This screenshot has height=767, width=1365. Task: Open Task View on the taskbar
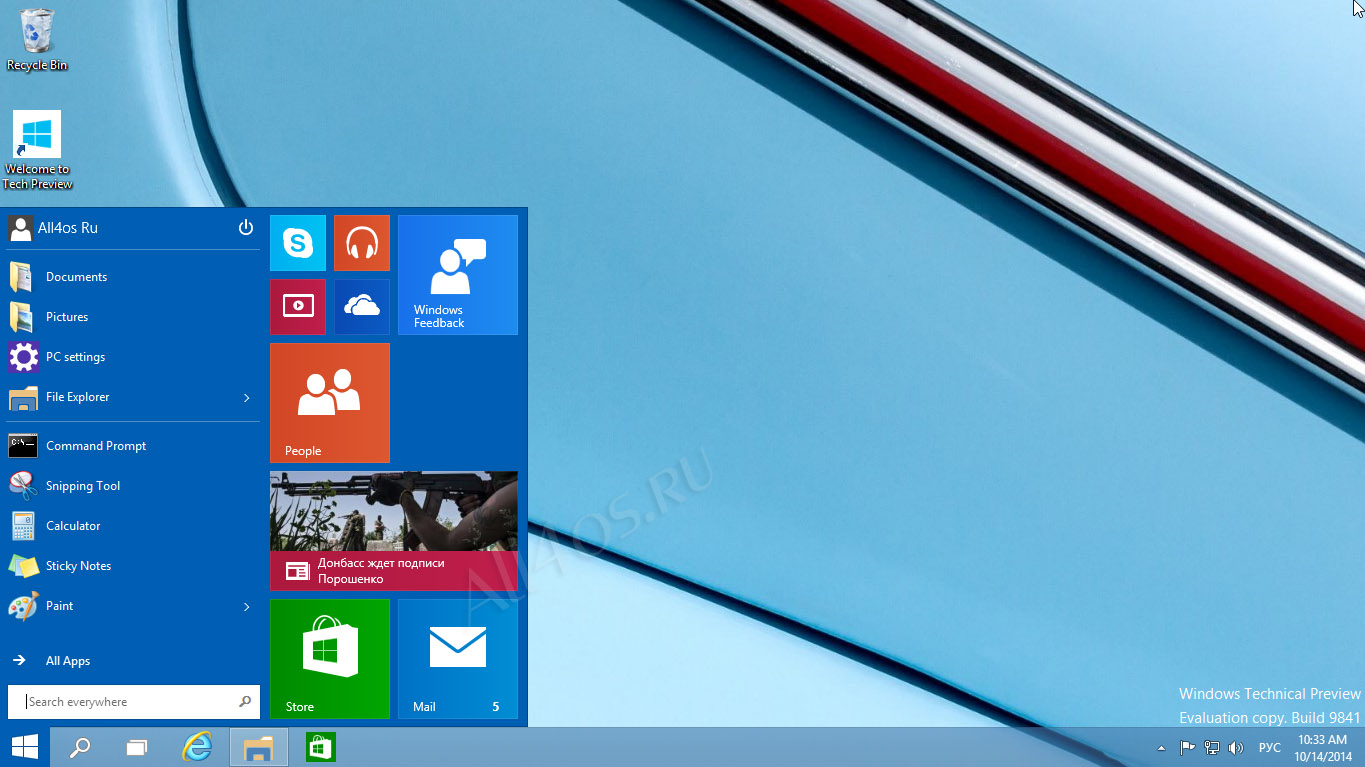coord(137,747)
